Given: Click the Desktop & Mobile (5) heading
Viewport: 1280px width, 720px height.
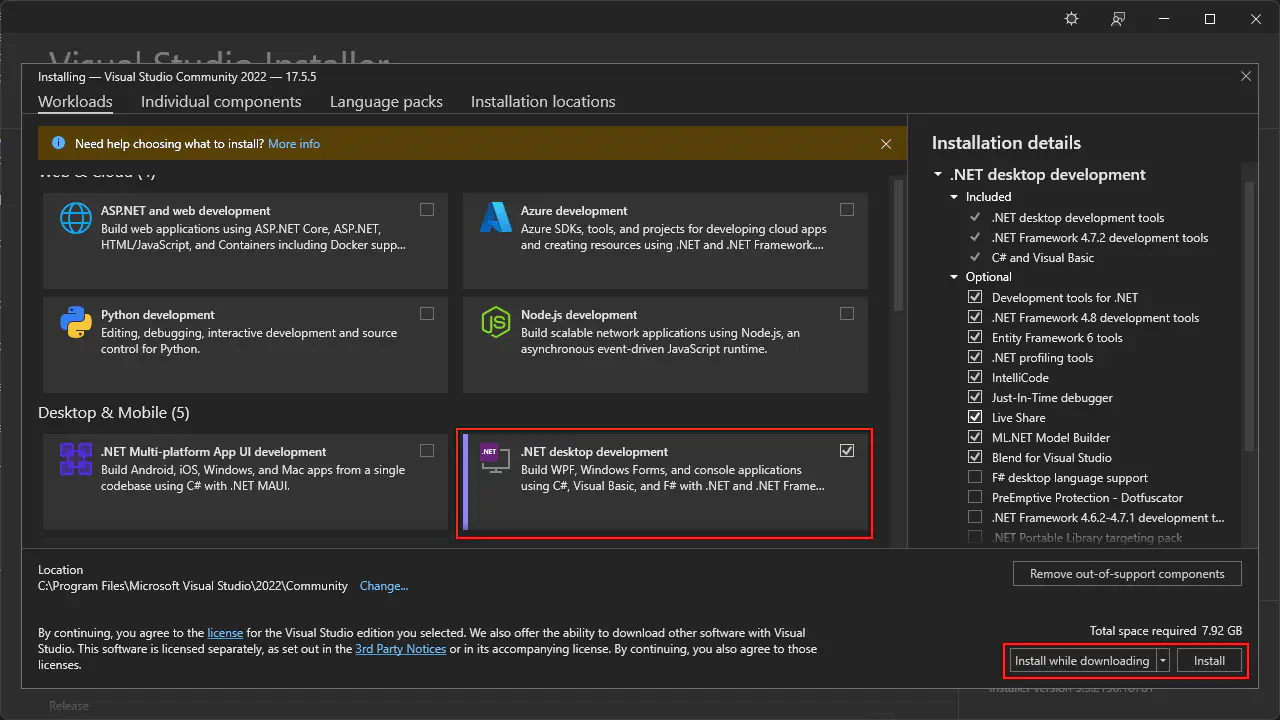Looking at the screenshot, I should (113, 413).
